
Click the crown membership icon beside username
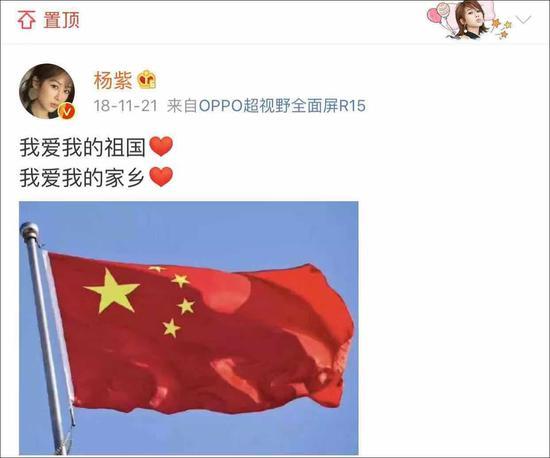click(147, 80)
